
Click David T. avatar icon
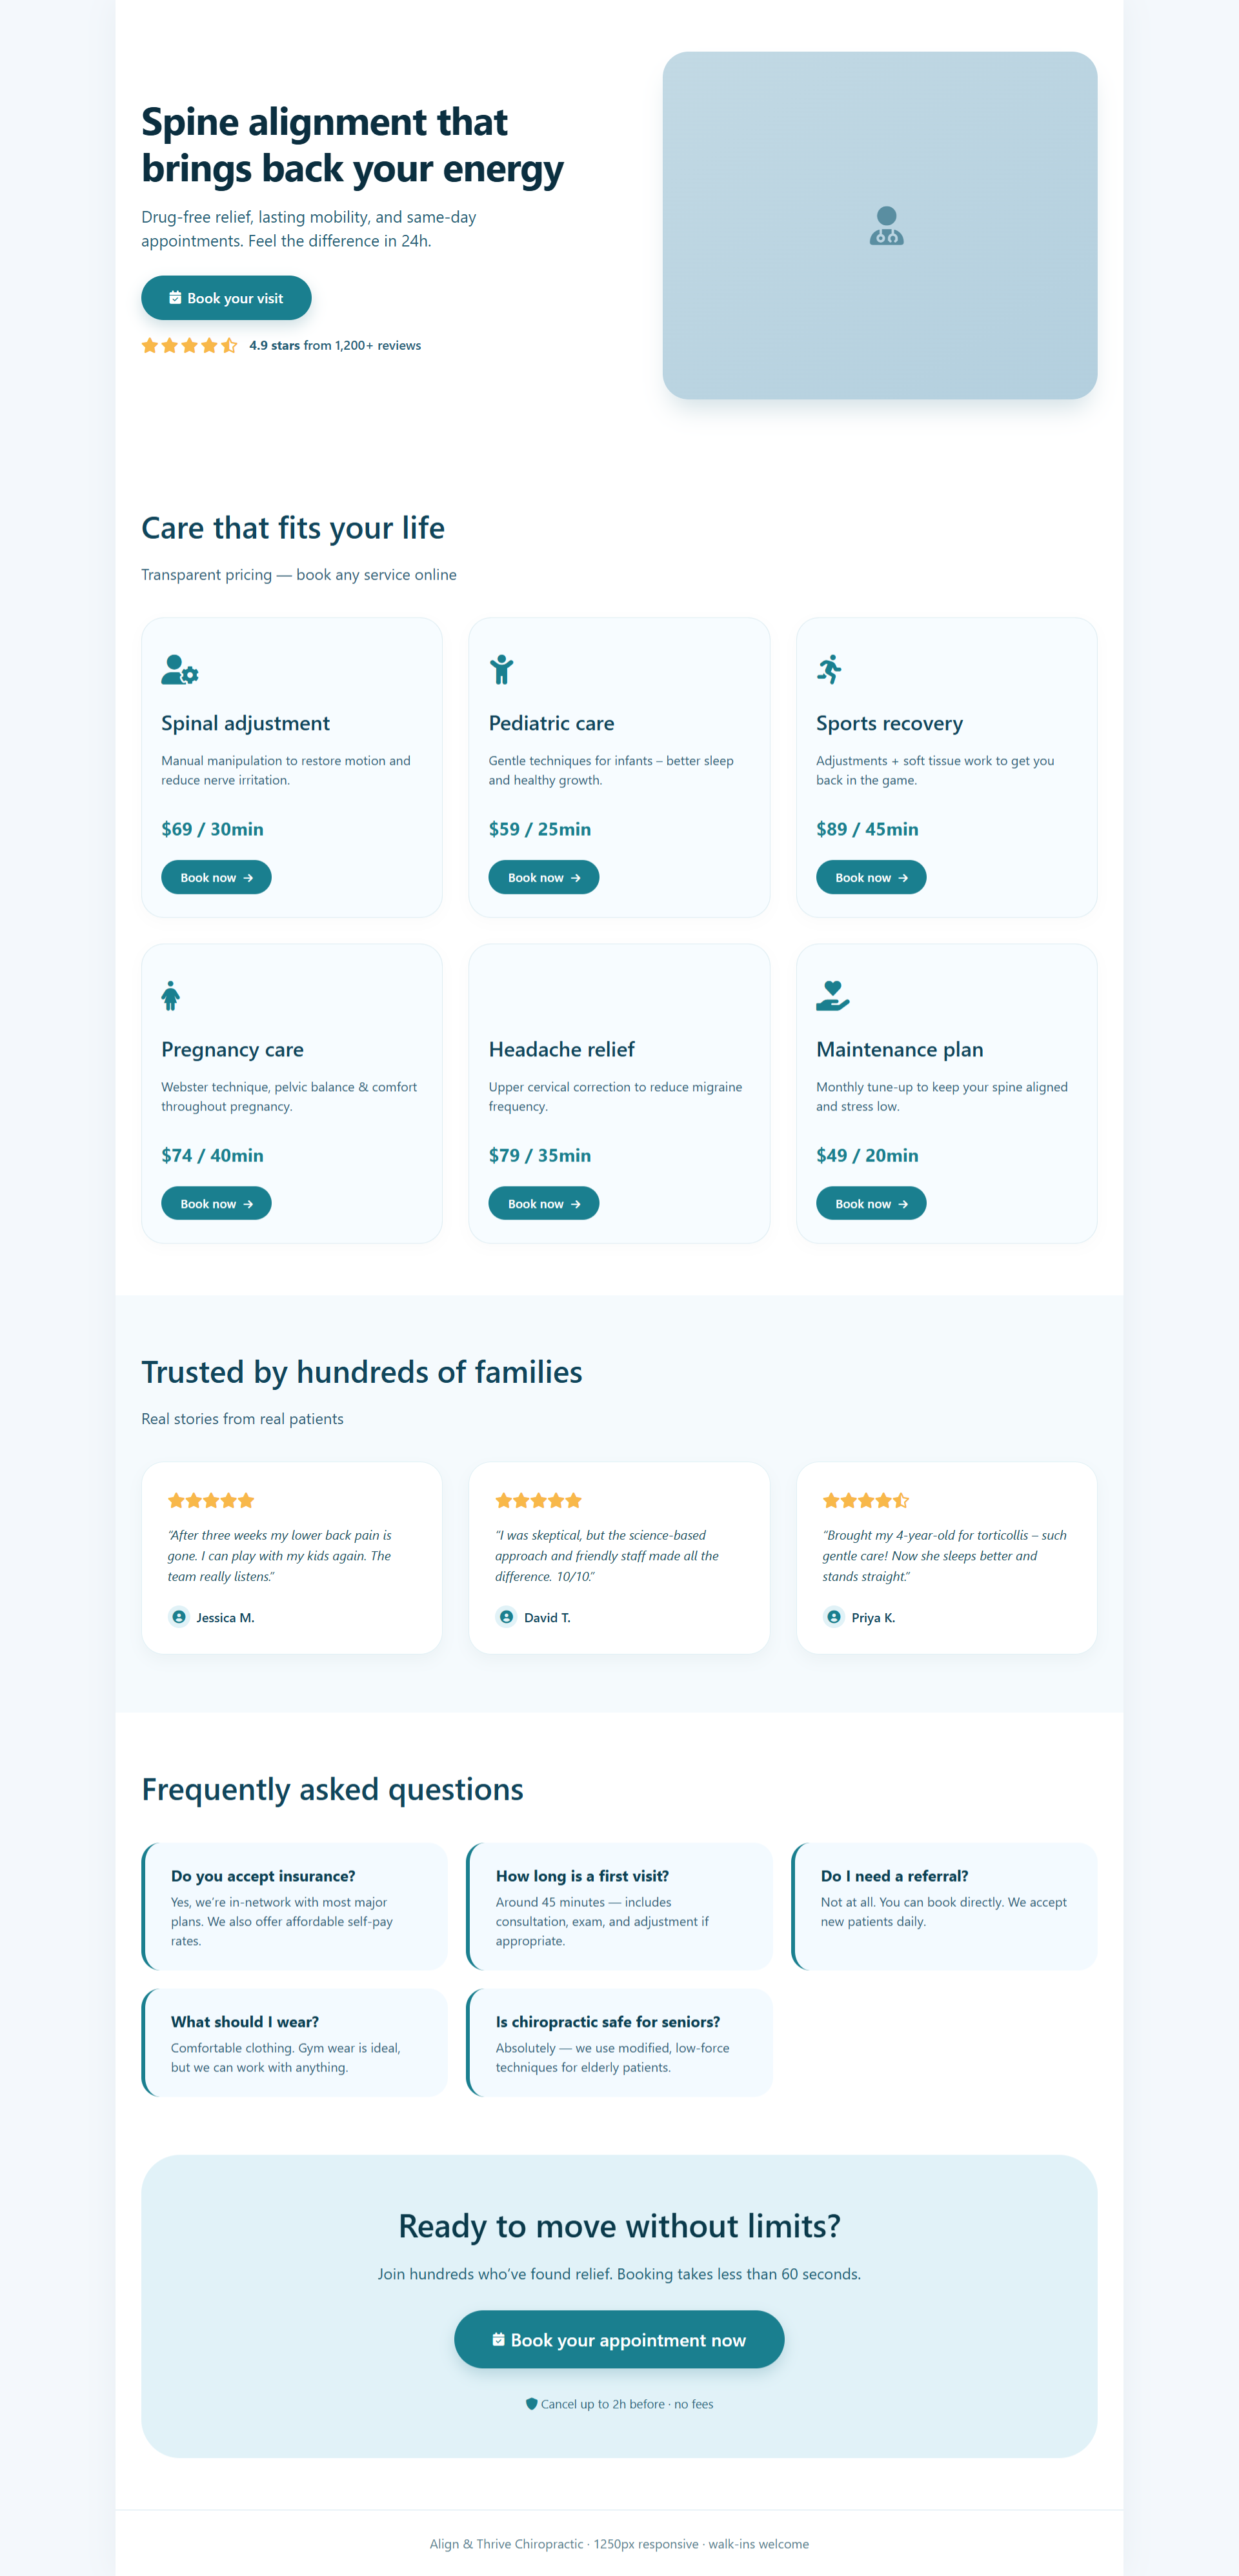tap(506, 1617)
